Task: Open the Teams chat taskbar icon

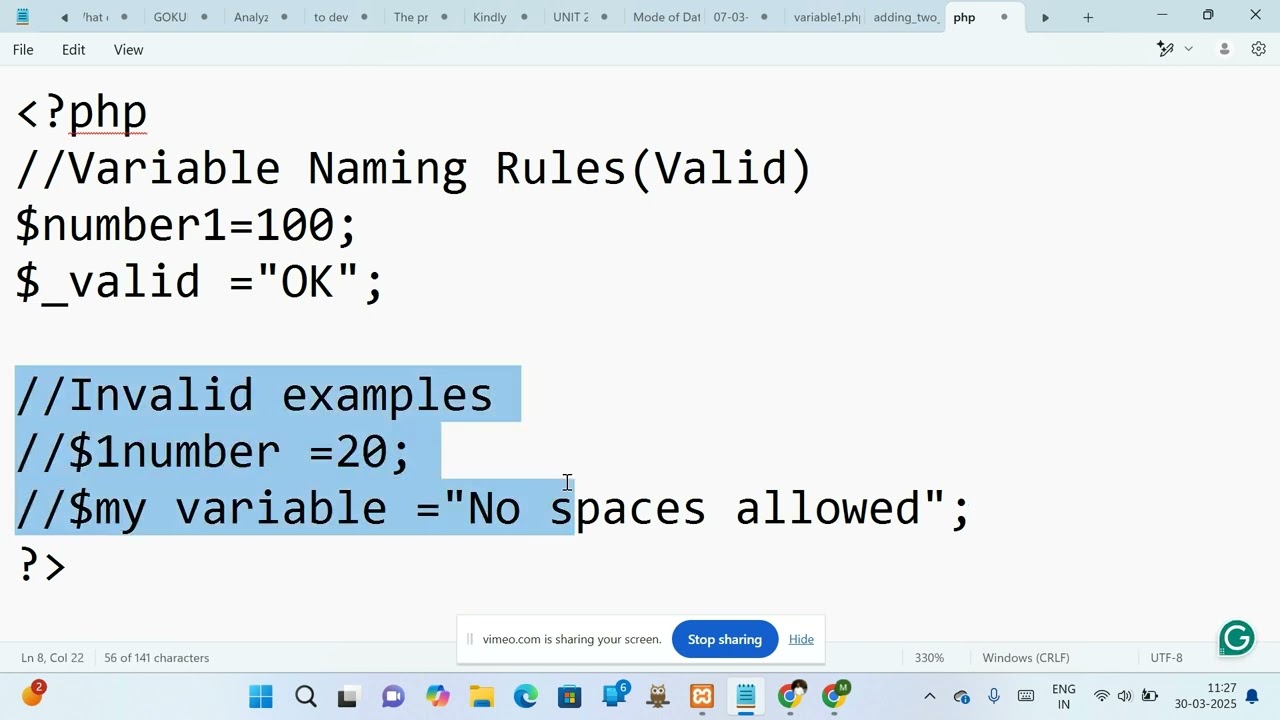Action: [393, 696]
